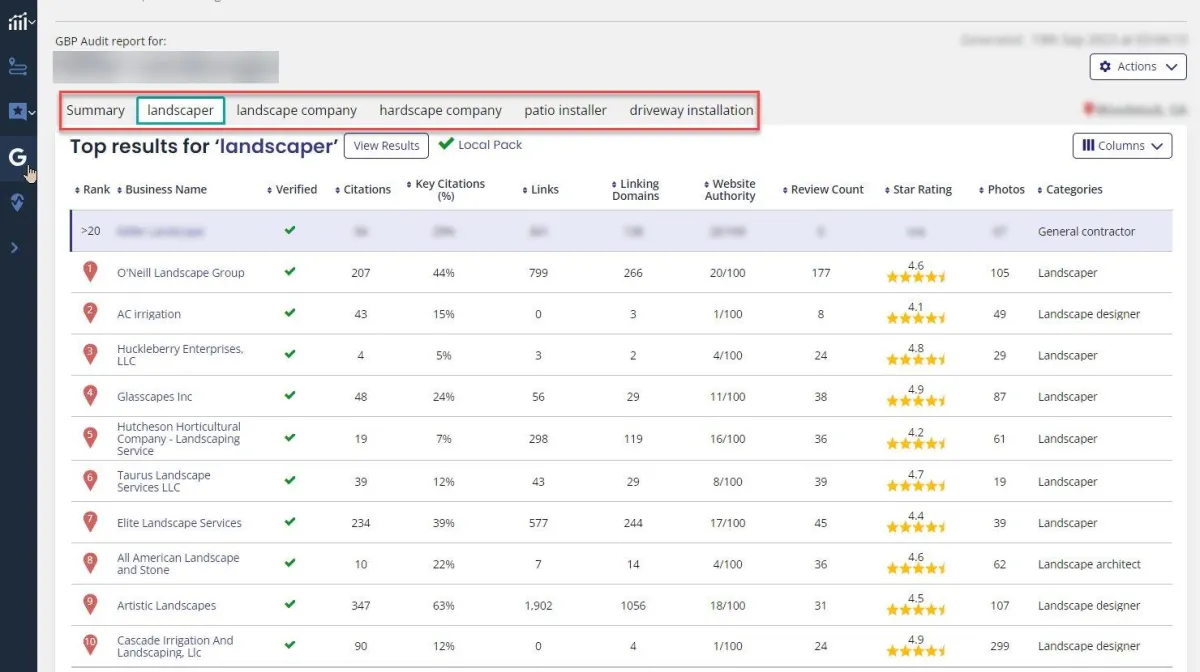Click rank 1 map pin for O'Neill Landscape
This screenshot has width=1200, height=672.
[90, 271]
